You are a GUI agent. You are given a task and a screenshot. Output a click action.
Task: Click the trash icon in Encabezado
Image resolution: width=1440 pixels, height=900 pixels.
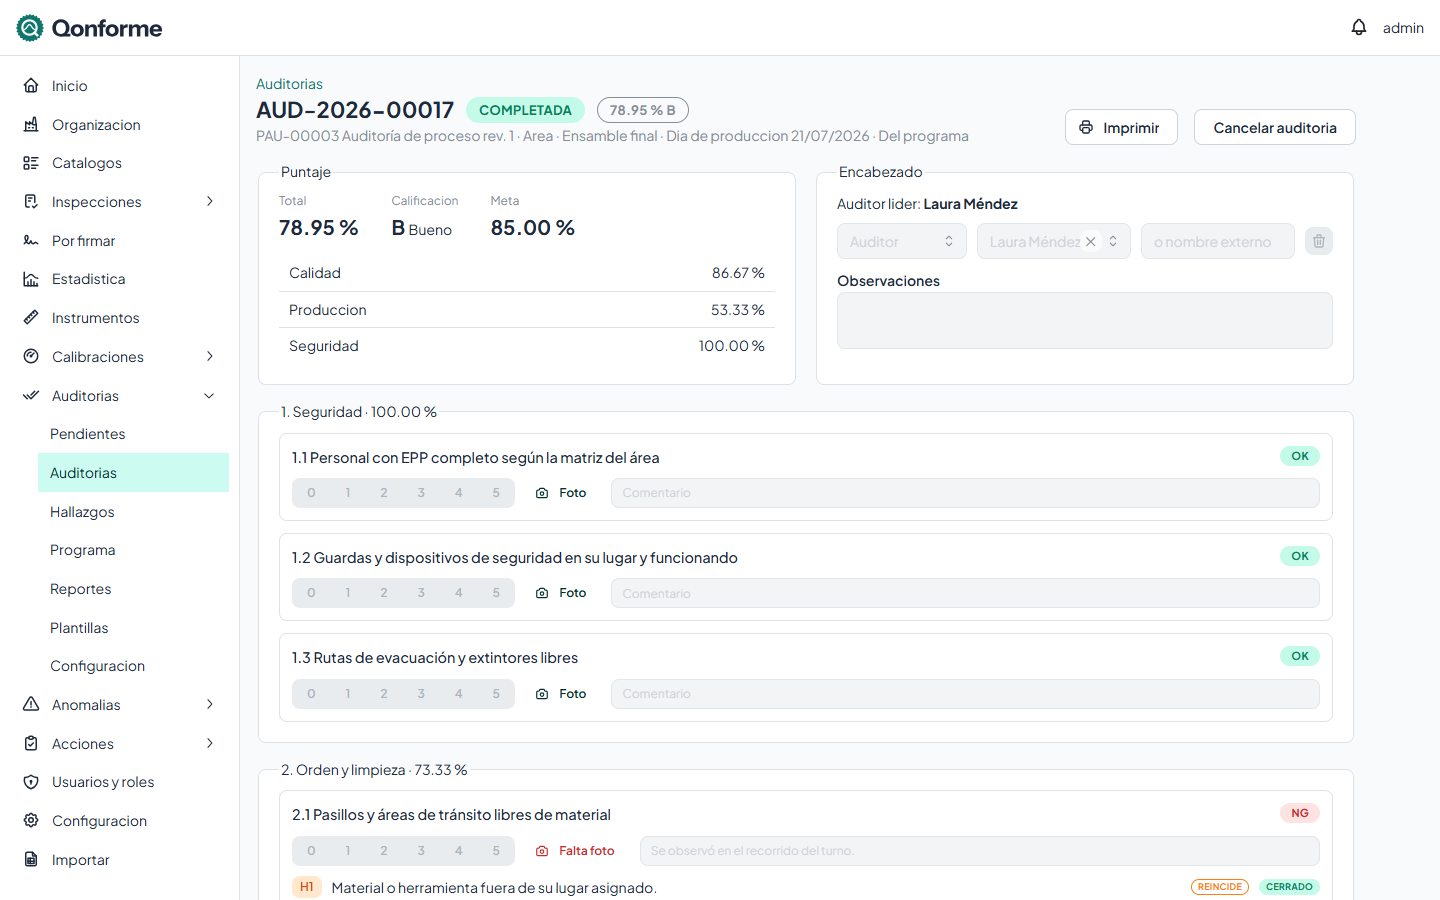pos(1319,241)
